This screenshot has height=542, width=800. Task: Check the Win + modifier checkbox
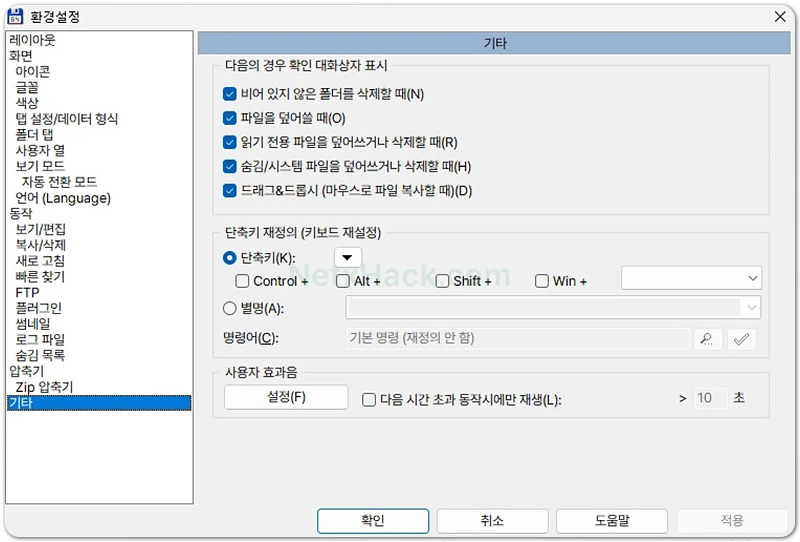[x=542, y=281]
